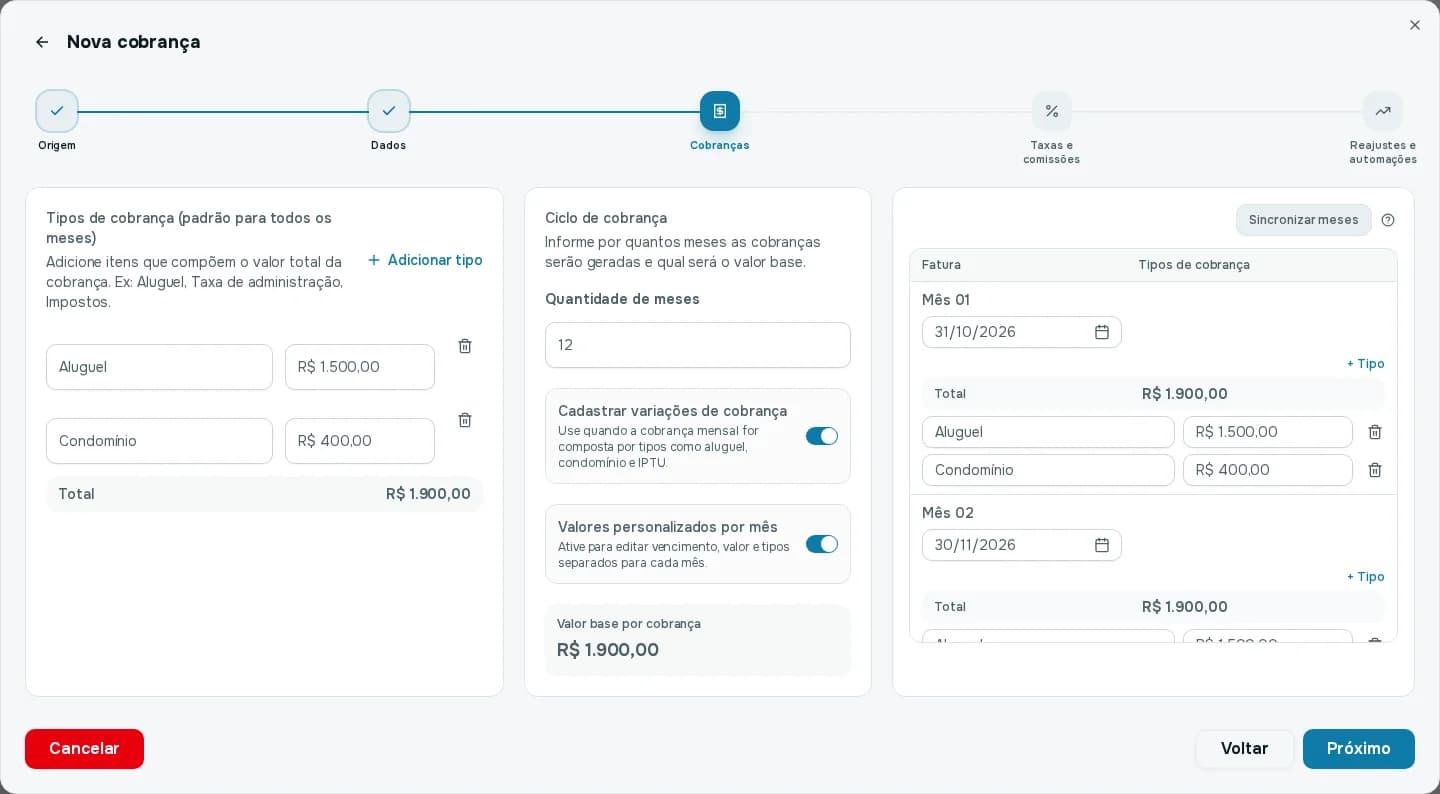This screenshot has height=794, width=1440.
Task: Delete the Condomínio type in the default types panel
Action: [465, 420]
